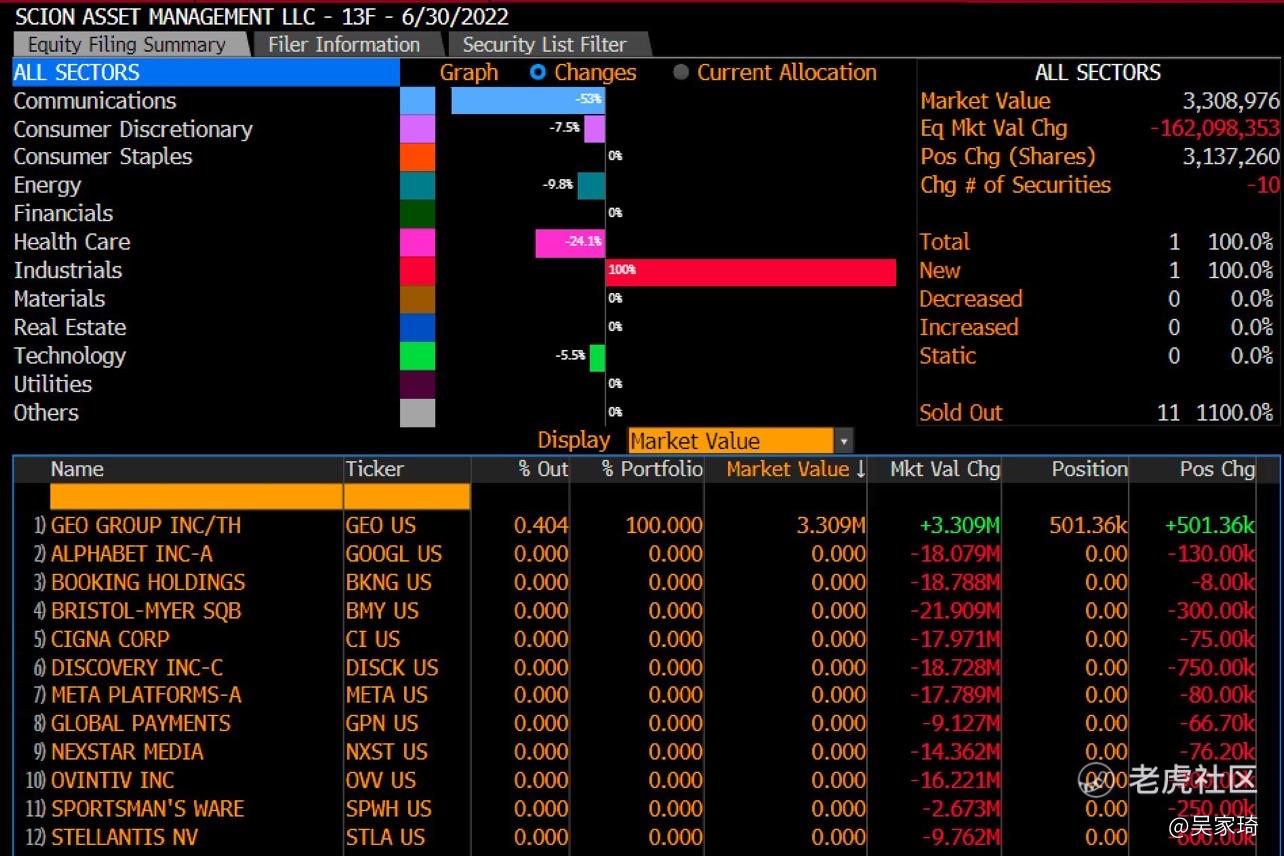1284x856 pixels.
Task: Sort by the Mkt Val Chg column header
Action: click(x=945, y=469)
